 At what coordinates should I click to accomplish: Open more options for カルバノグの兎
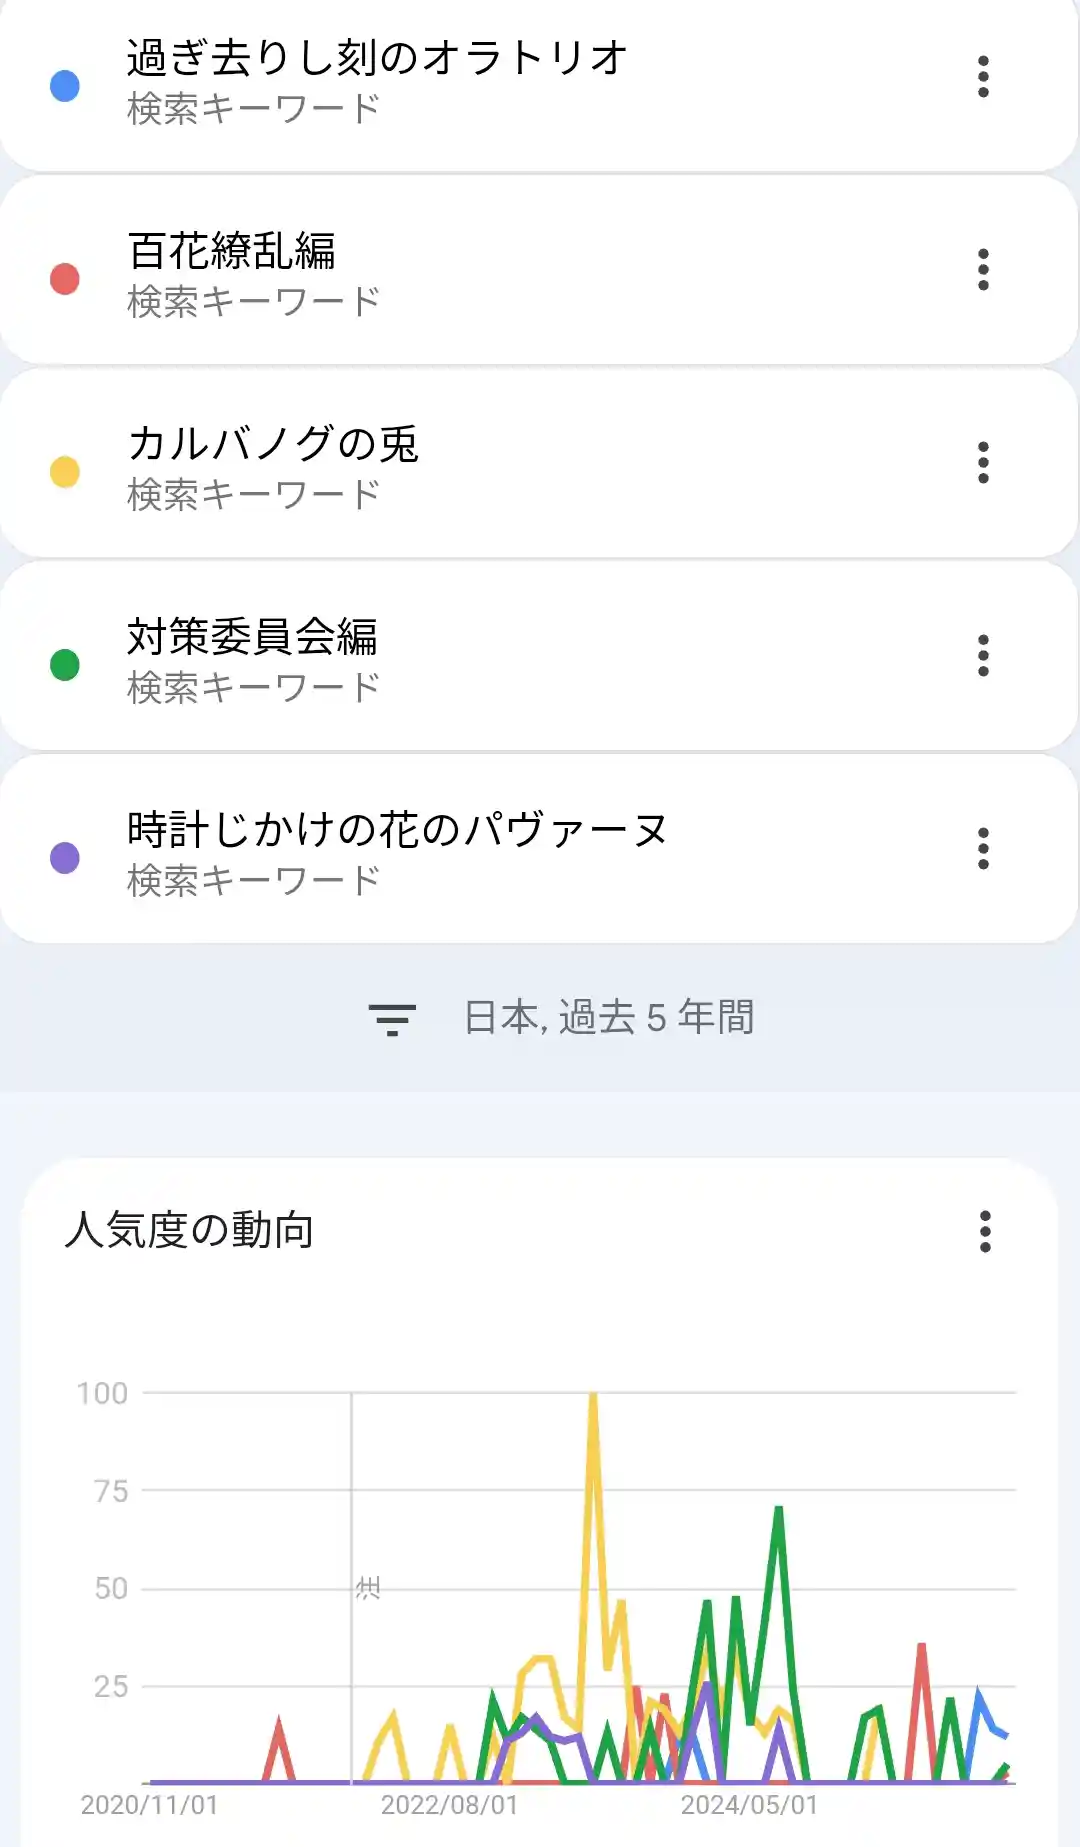click(x=983, y=463)
